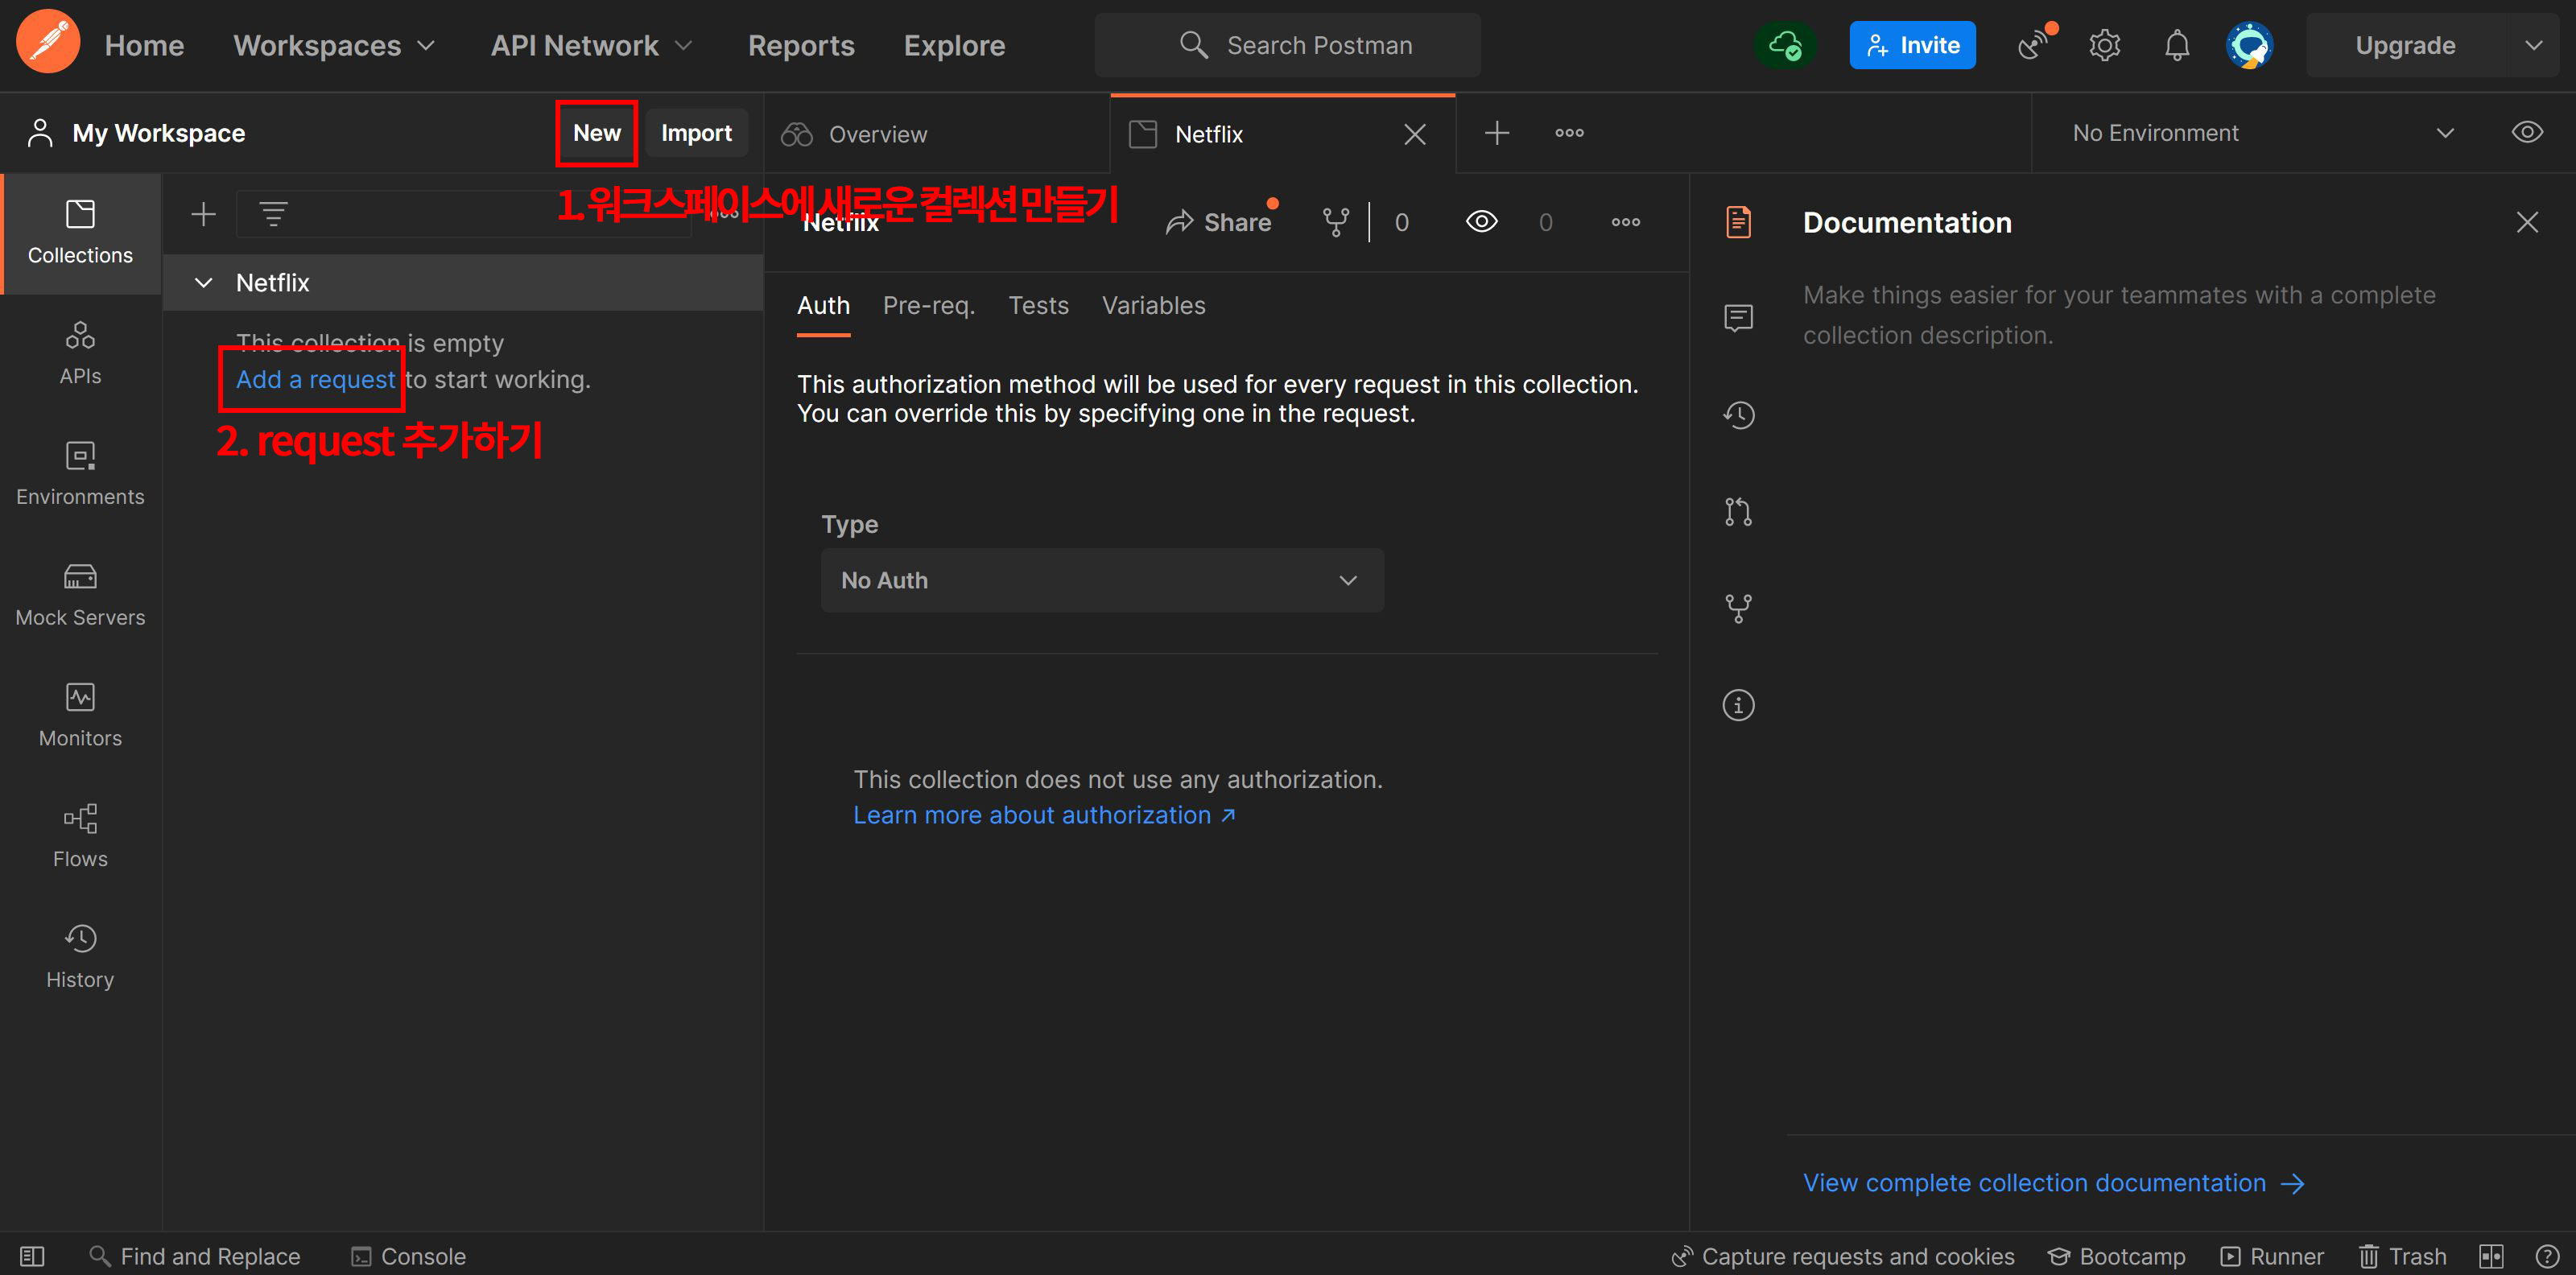This screenshot has width=2576, height=1275.
Task: Toggle the sidebar visibility in status bar
Action: click(x=32, y=1256)
